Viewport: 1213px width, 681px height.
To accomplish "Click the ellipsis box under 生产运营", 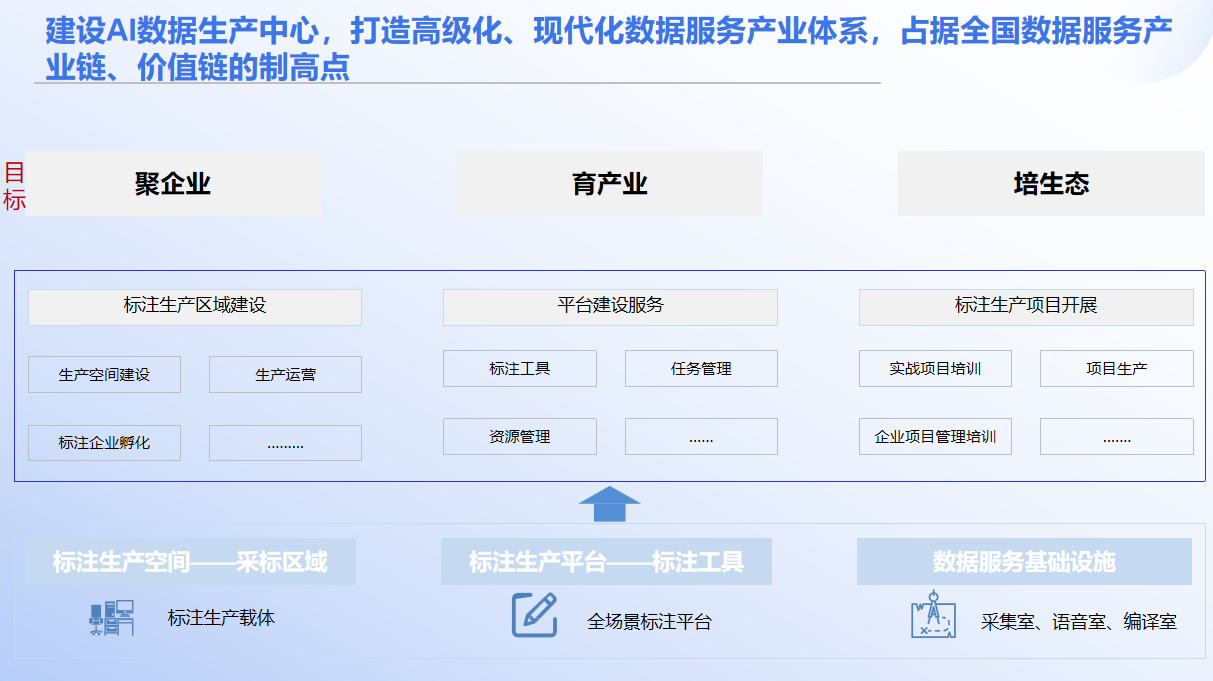I will tap(285, 443).
